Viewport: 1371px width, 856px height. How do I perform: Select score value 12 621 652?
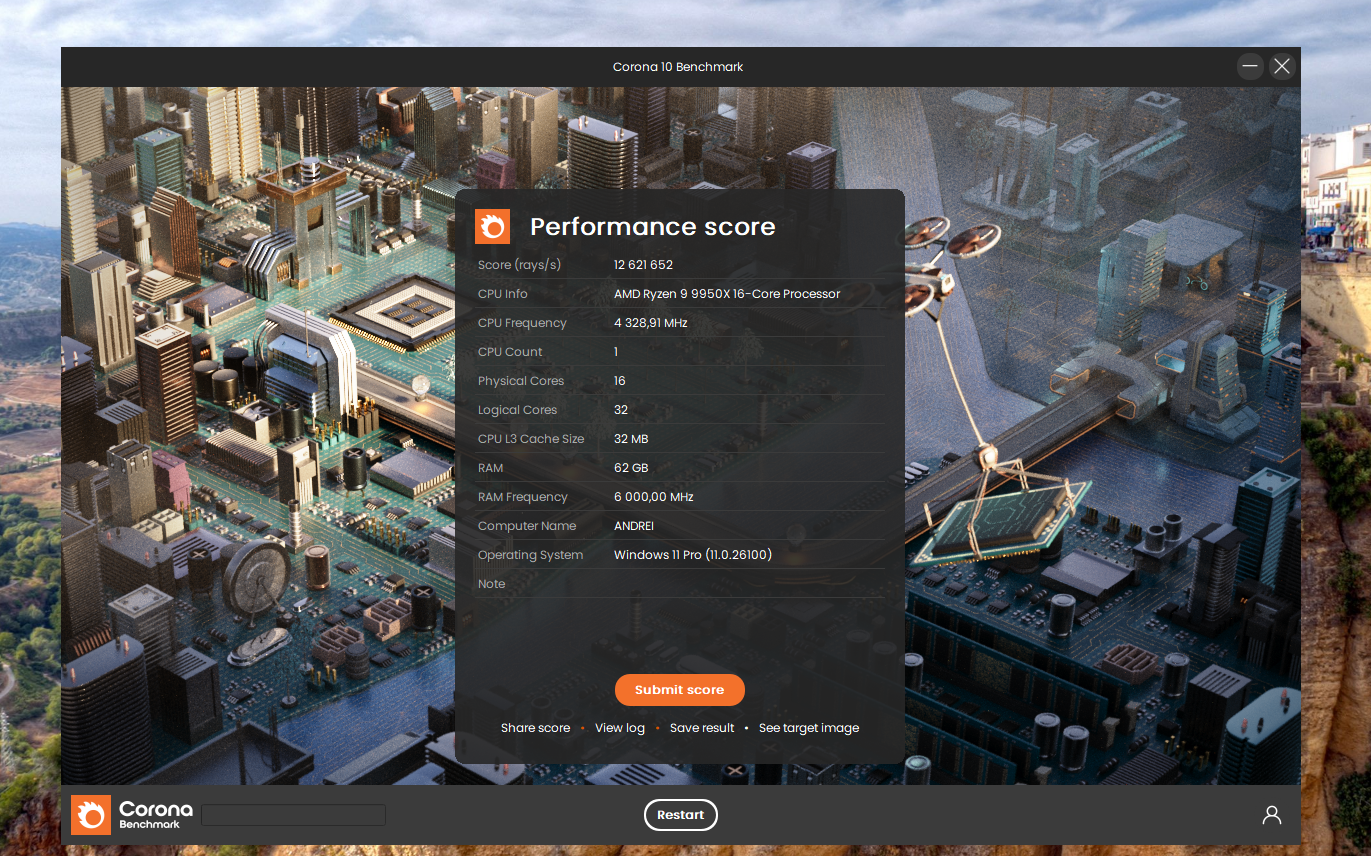(x=643, y=265)
